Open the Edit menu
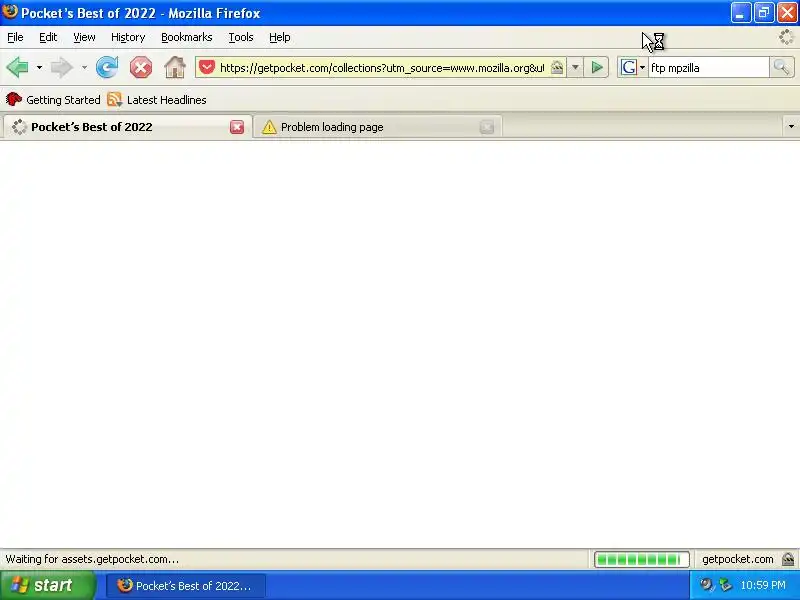 (x=48, y=37)
